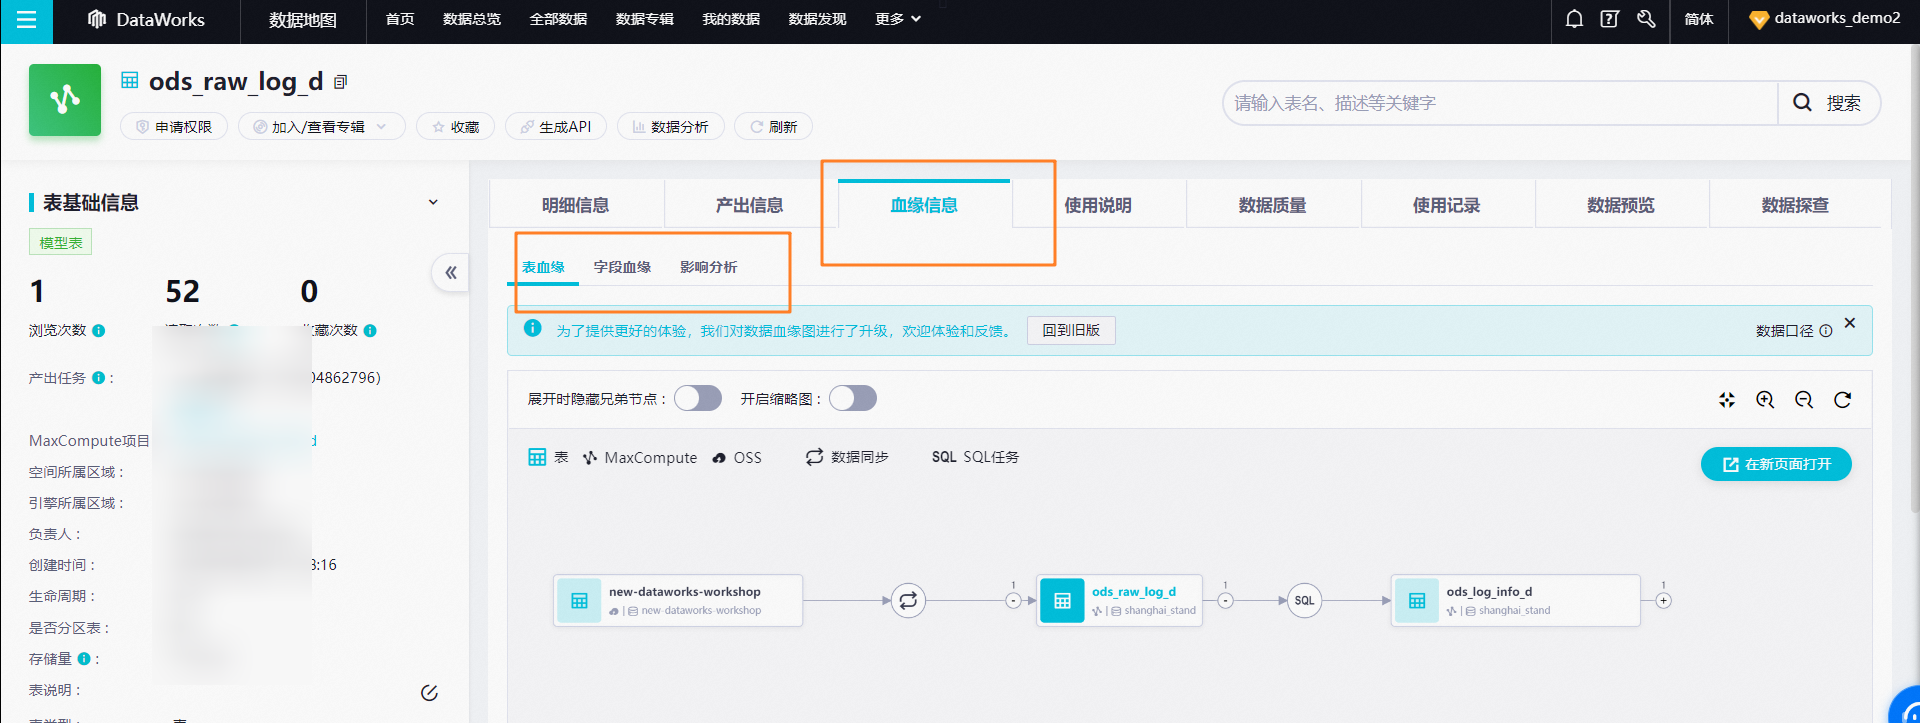The image size is (1920, 723).
Task: Open the hamburger menu at top left
Action: [x=26, y=21]
